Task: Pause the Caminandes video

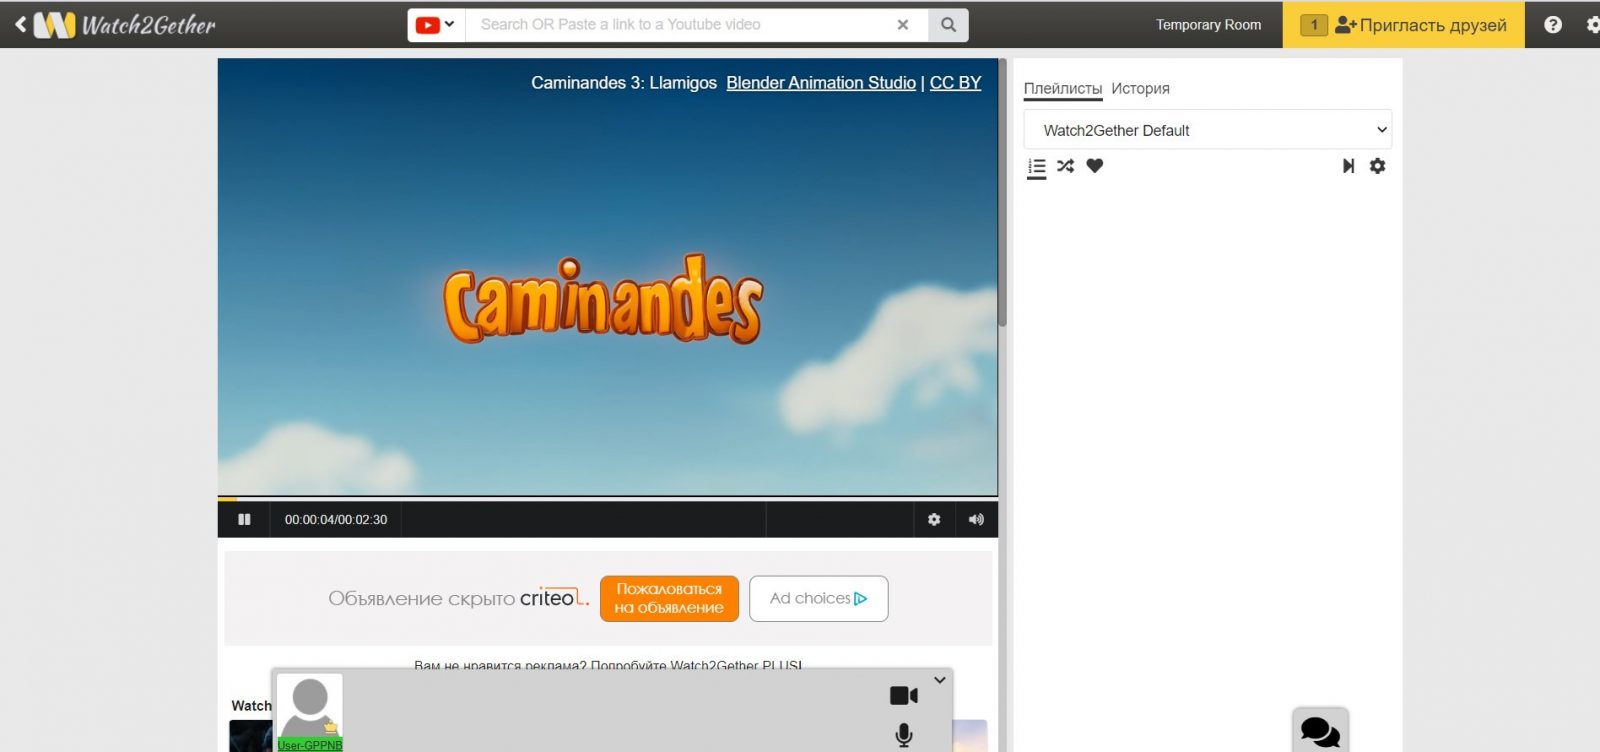Action: [x=244, y=520]
